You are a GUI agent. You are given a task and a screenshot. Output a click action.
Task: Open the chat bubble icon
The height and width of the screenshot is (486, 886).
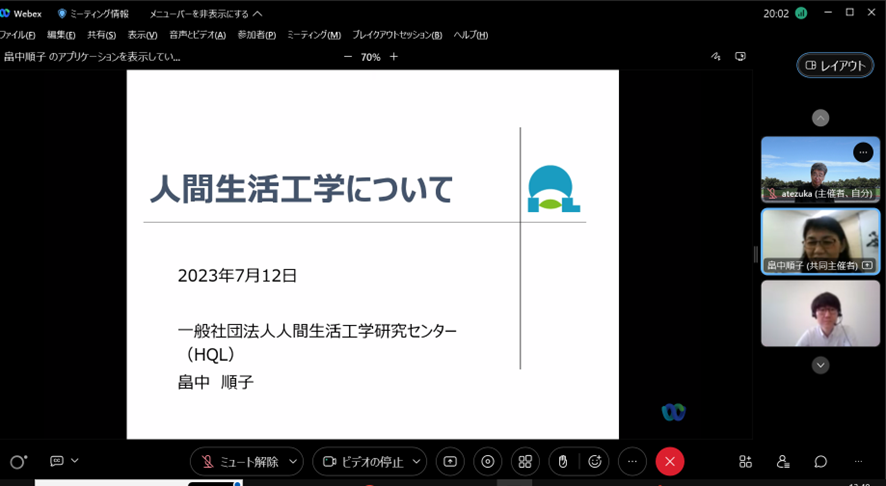coord(820,461)
